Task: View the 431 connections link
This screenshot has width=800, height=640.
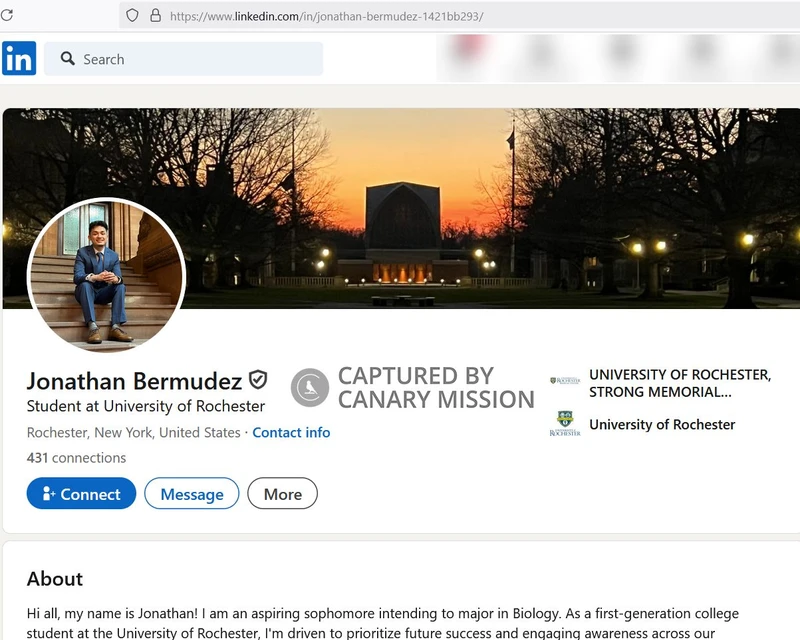Action: pos(77,458)
